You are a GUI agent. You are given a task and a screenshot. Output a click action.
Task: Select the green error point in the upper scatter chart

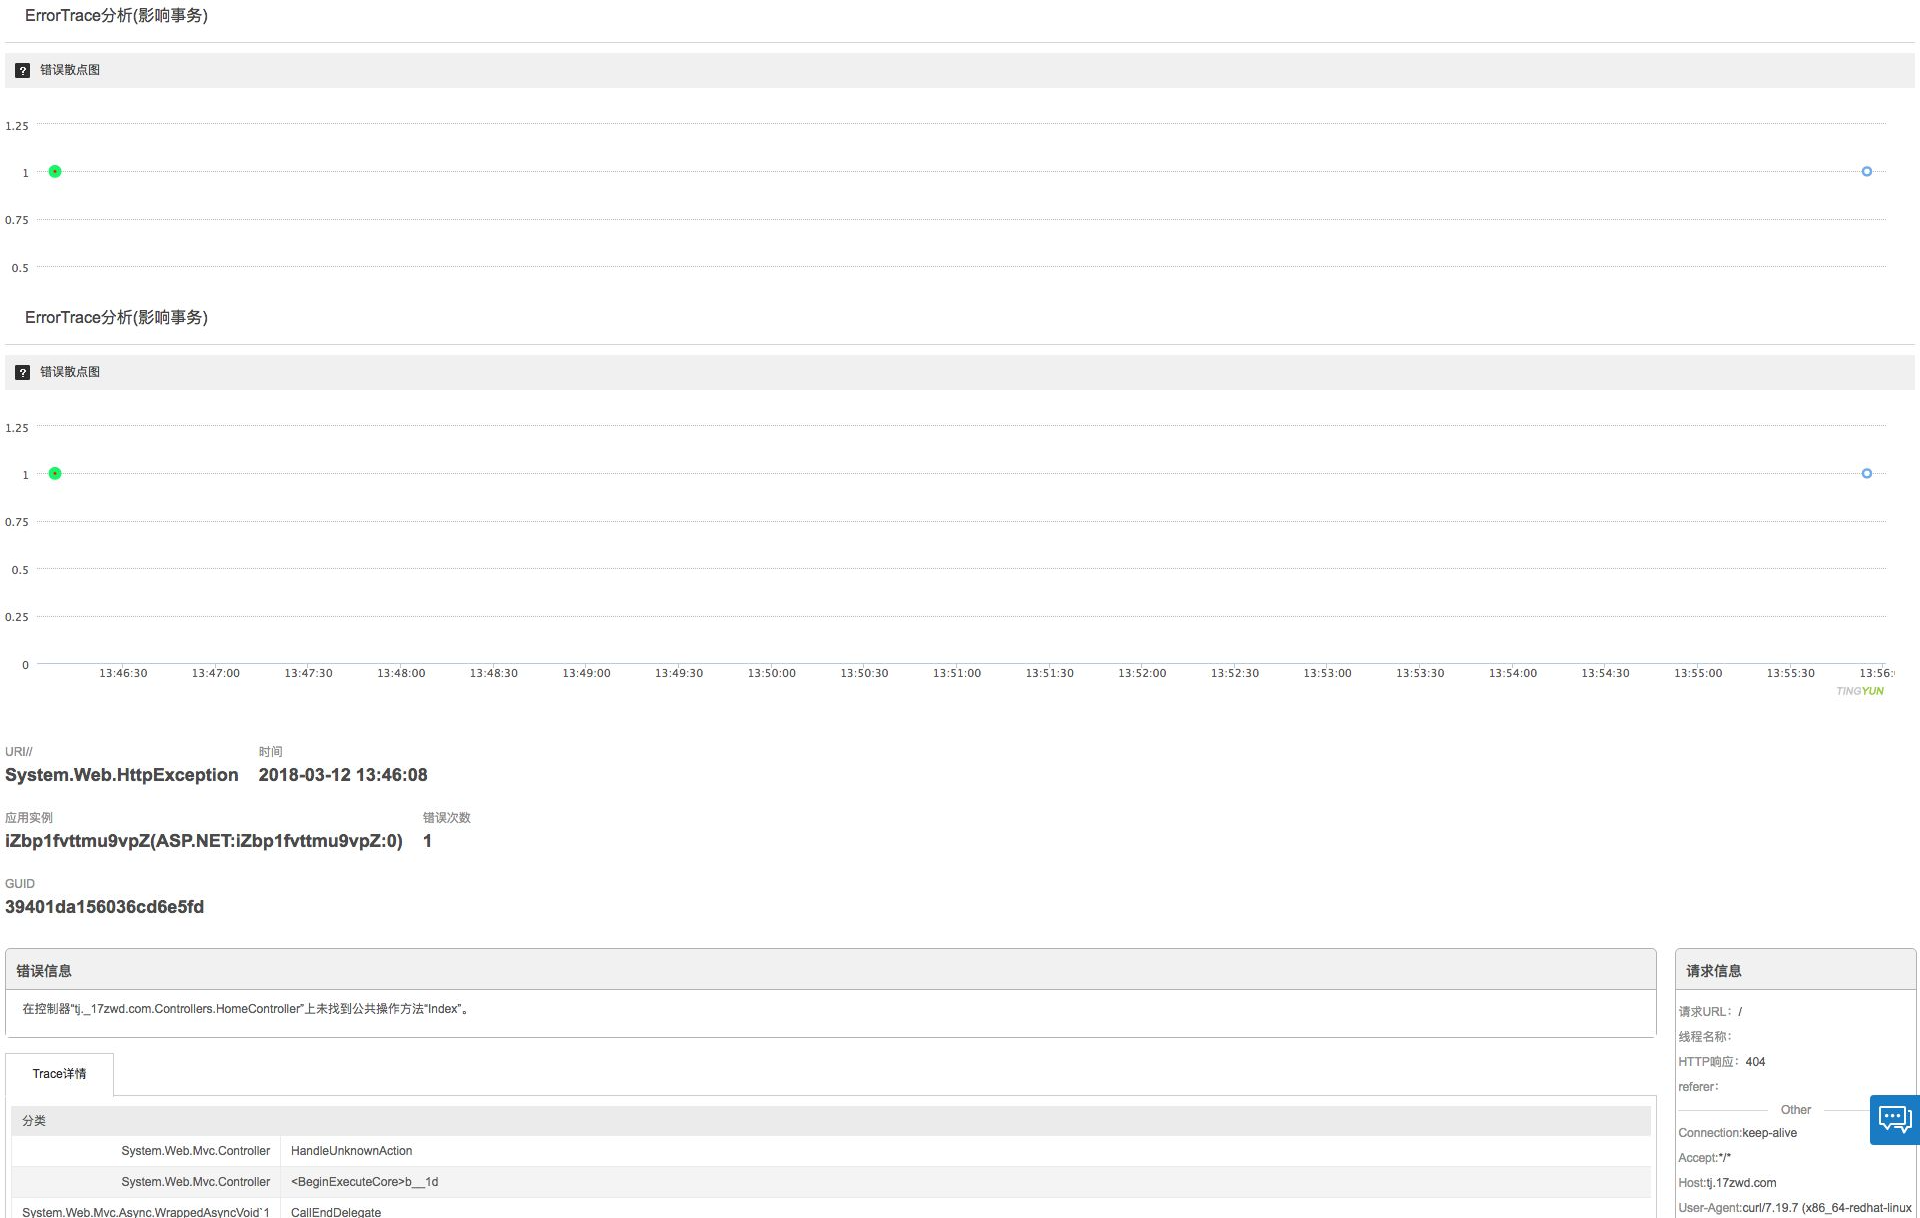[55, 172]
